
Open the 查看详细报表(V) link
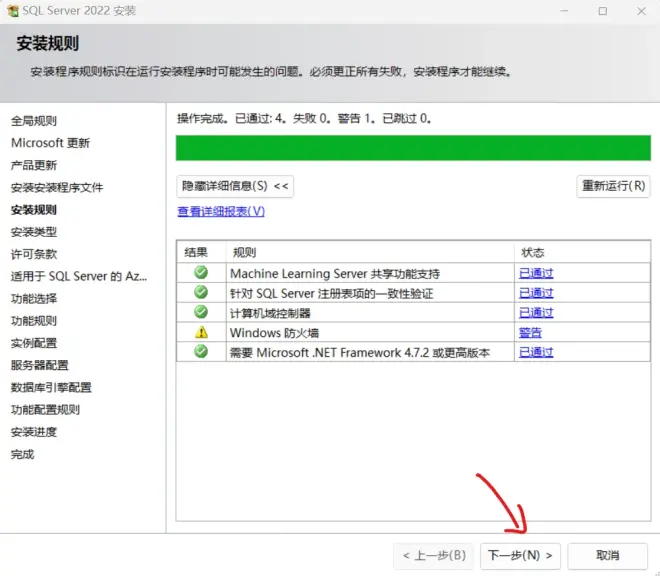(x=221, y=211)
